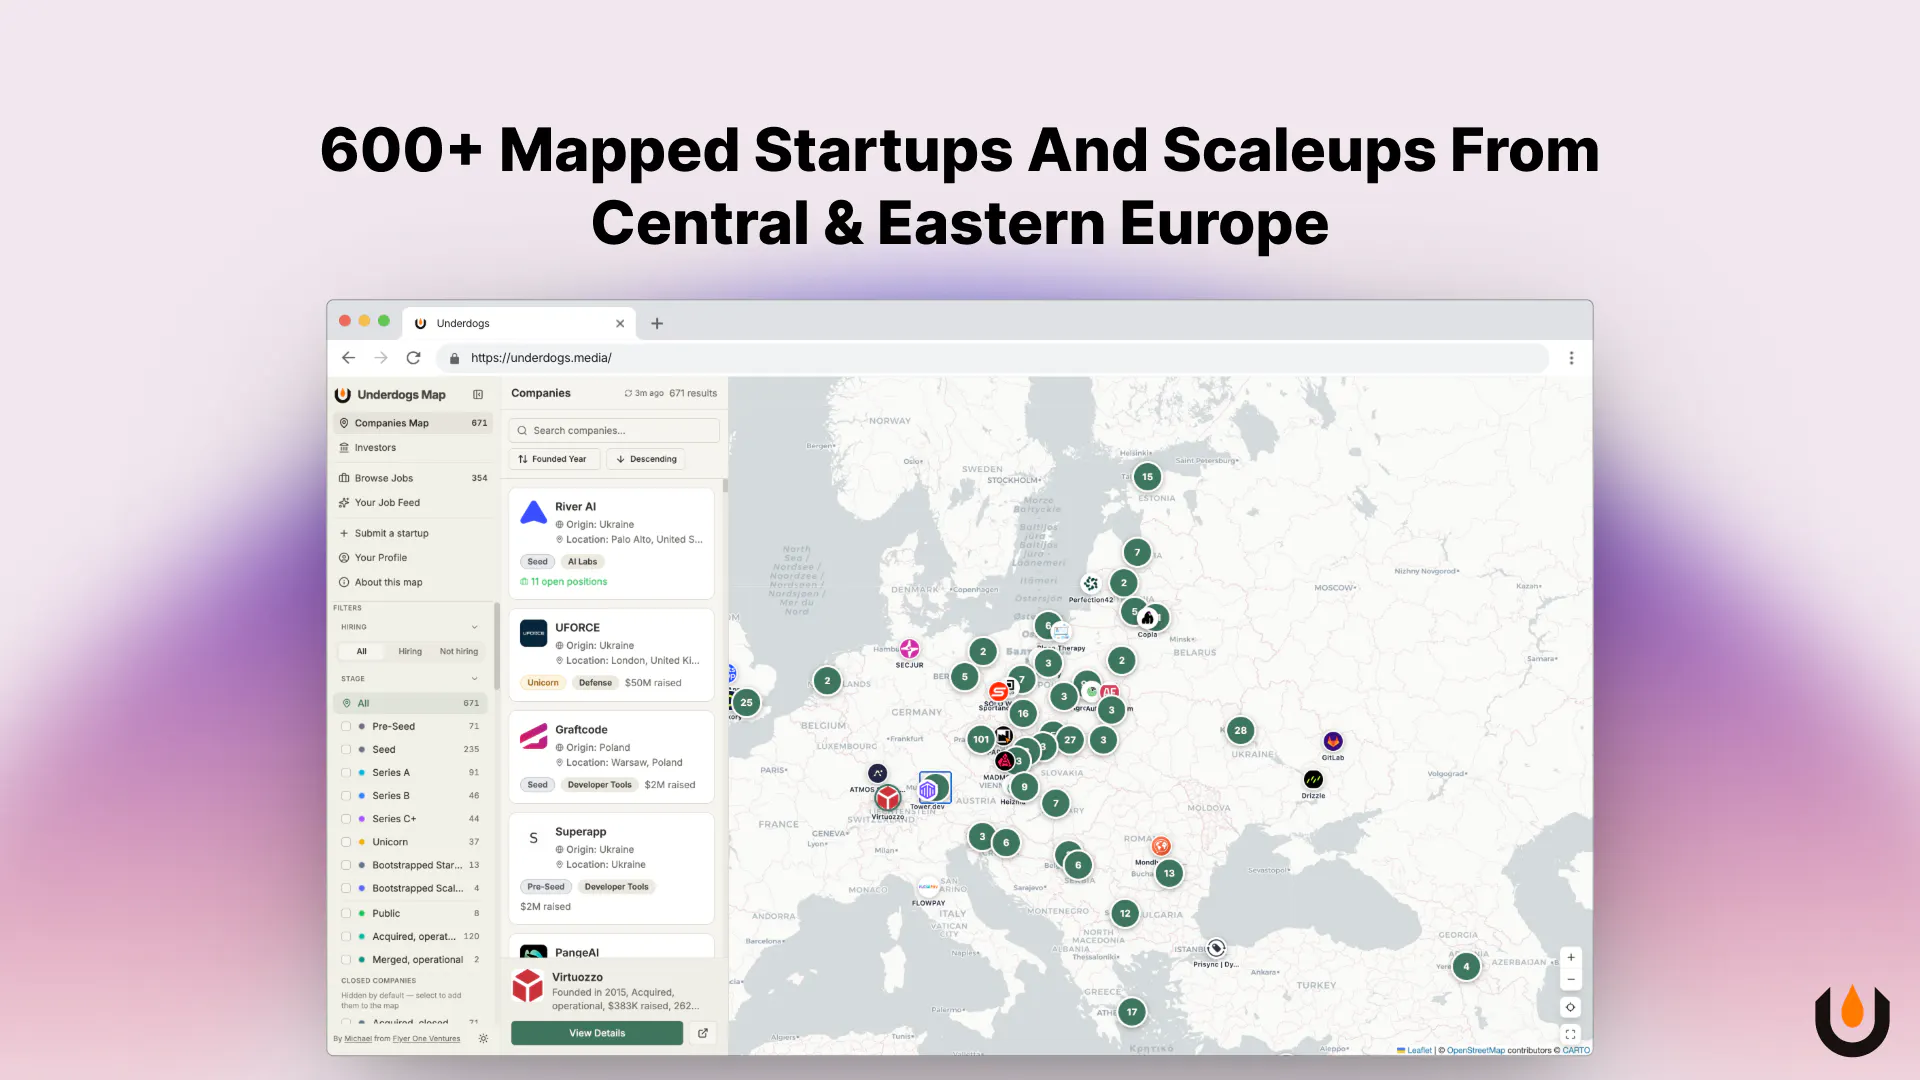Image resolution: width=1920 pixels, height=1080 pixels.
Task: Zoom in on the map
Action: 1571,958
